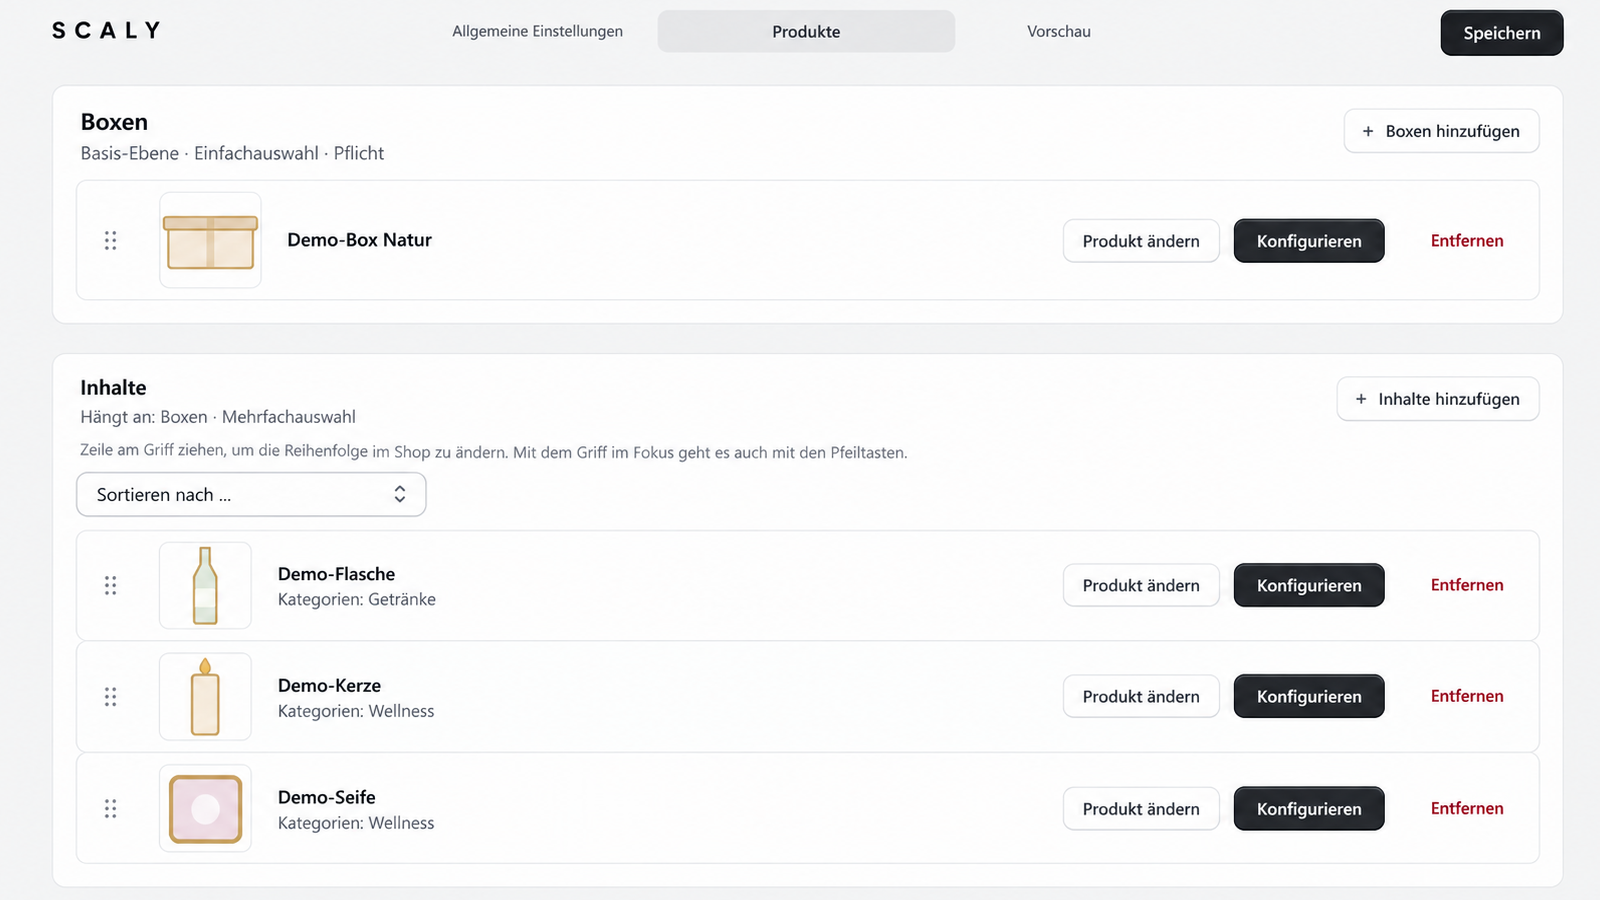This screenshot has height=900, width=1600.
Task: Open Konfigurieren for Demo-Kerze
Action: [x=1309, y=696]
